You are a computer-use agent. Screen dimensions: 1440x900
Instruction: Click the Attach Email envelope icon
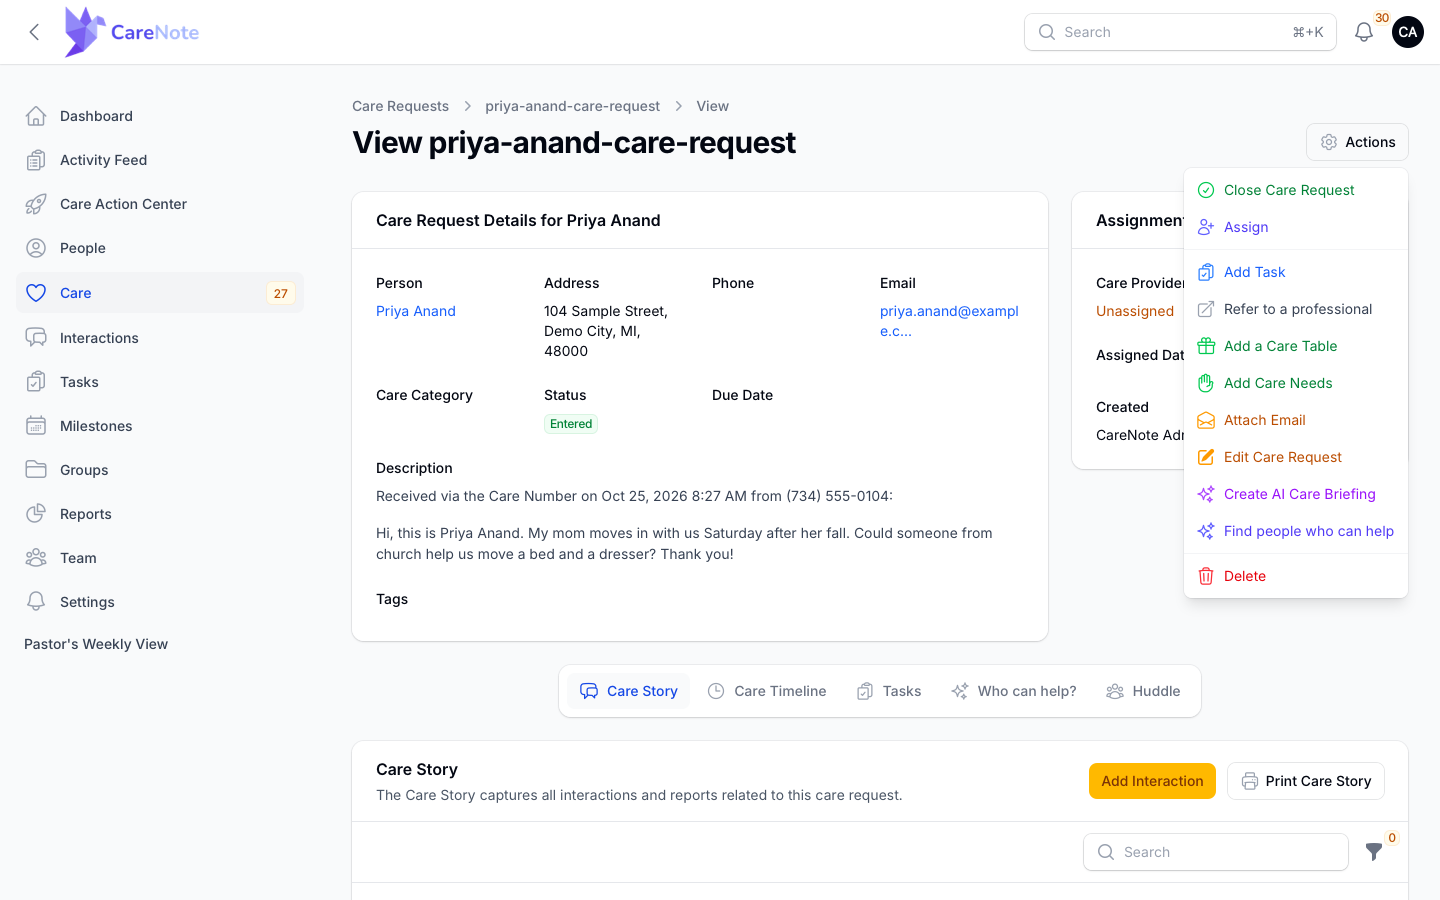pos(1206,420)
